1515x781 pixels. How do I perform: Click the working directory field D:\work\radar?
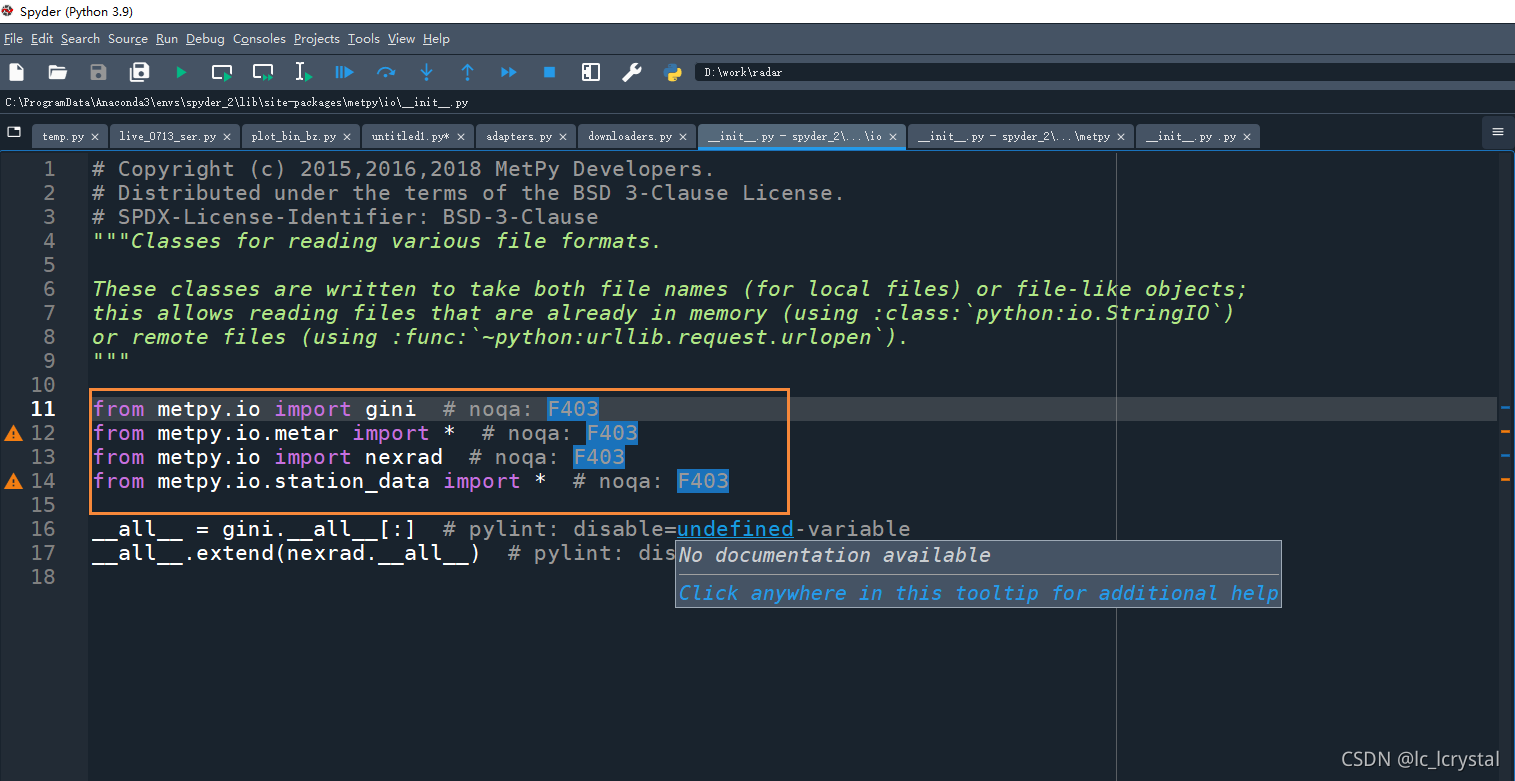(1104, 72)
